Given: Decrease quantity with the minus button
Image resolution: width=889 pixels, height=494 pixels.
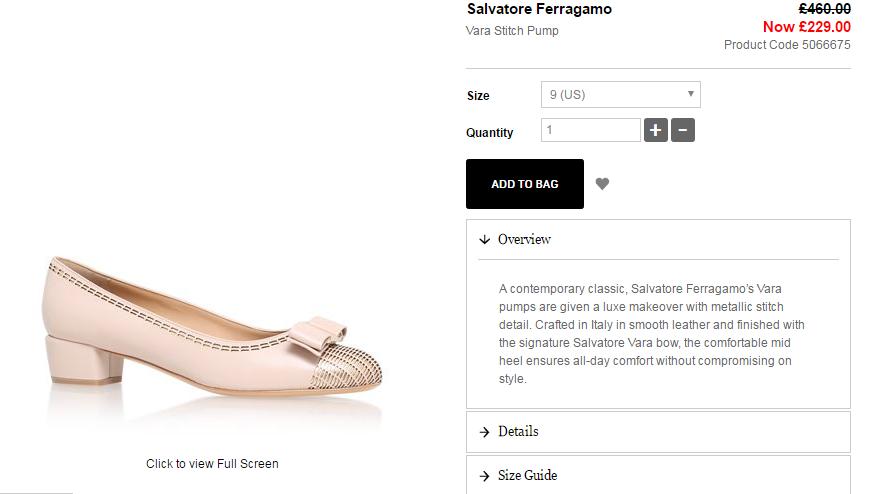Looking at the screenshot, I should [x=683, y=130].
